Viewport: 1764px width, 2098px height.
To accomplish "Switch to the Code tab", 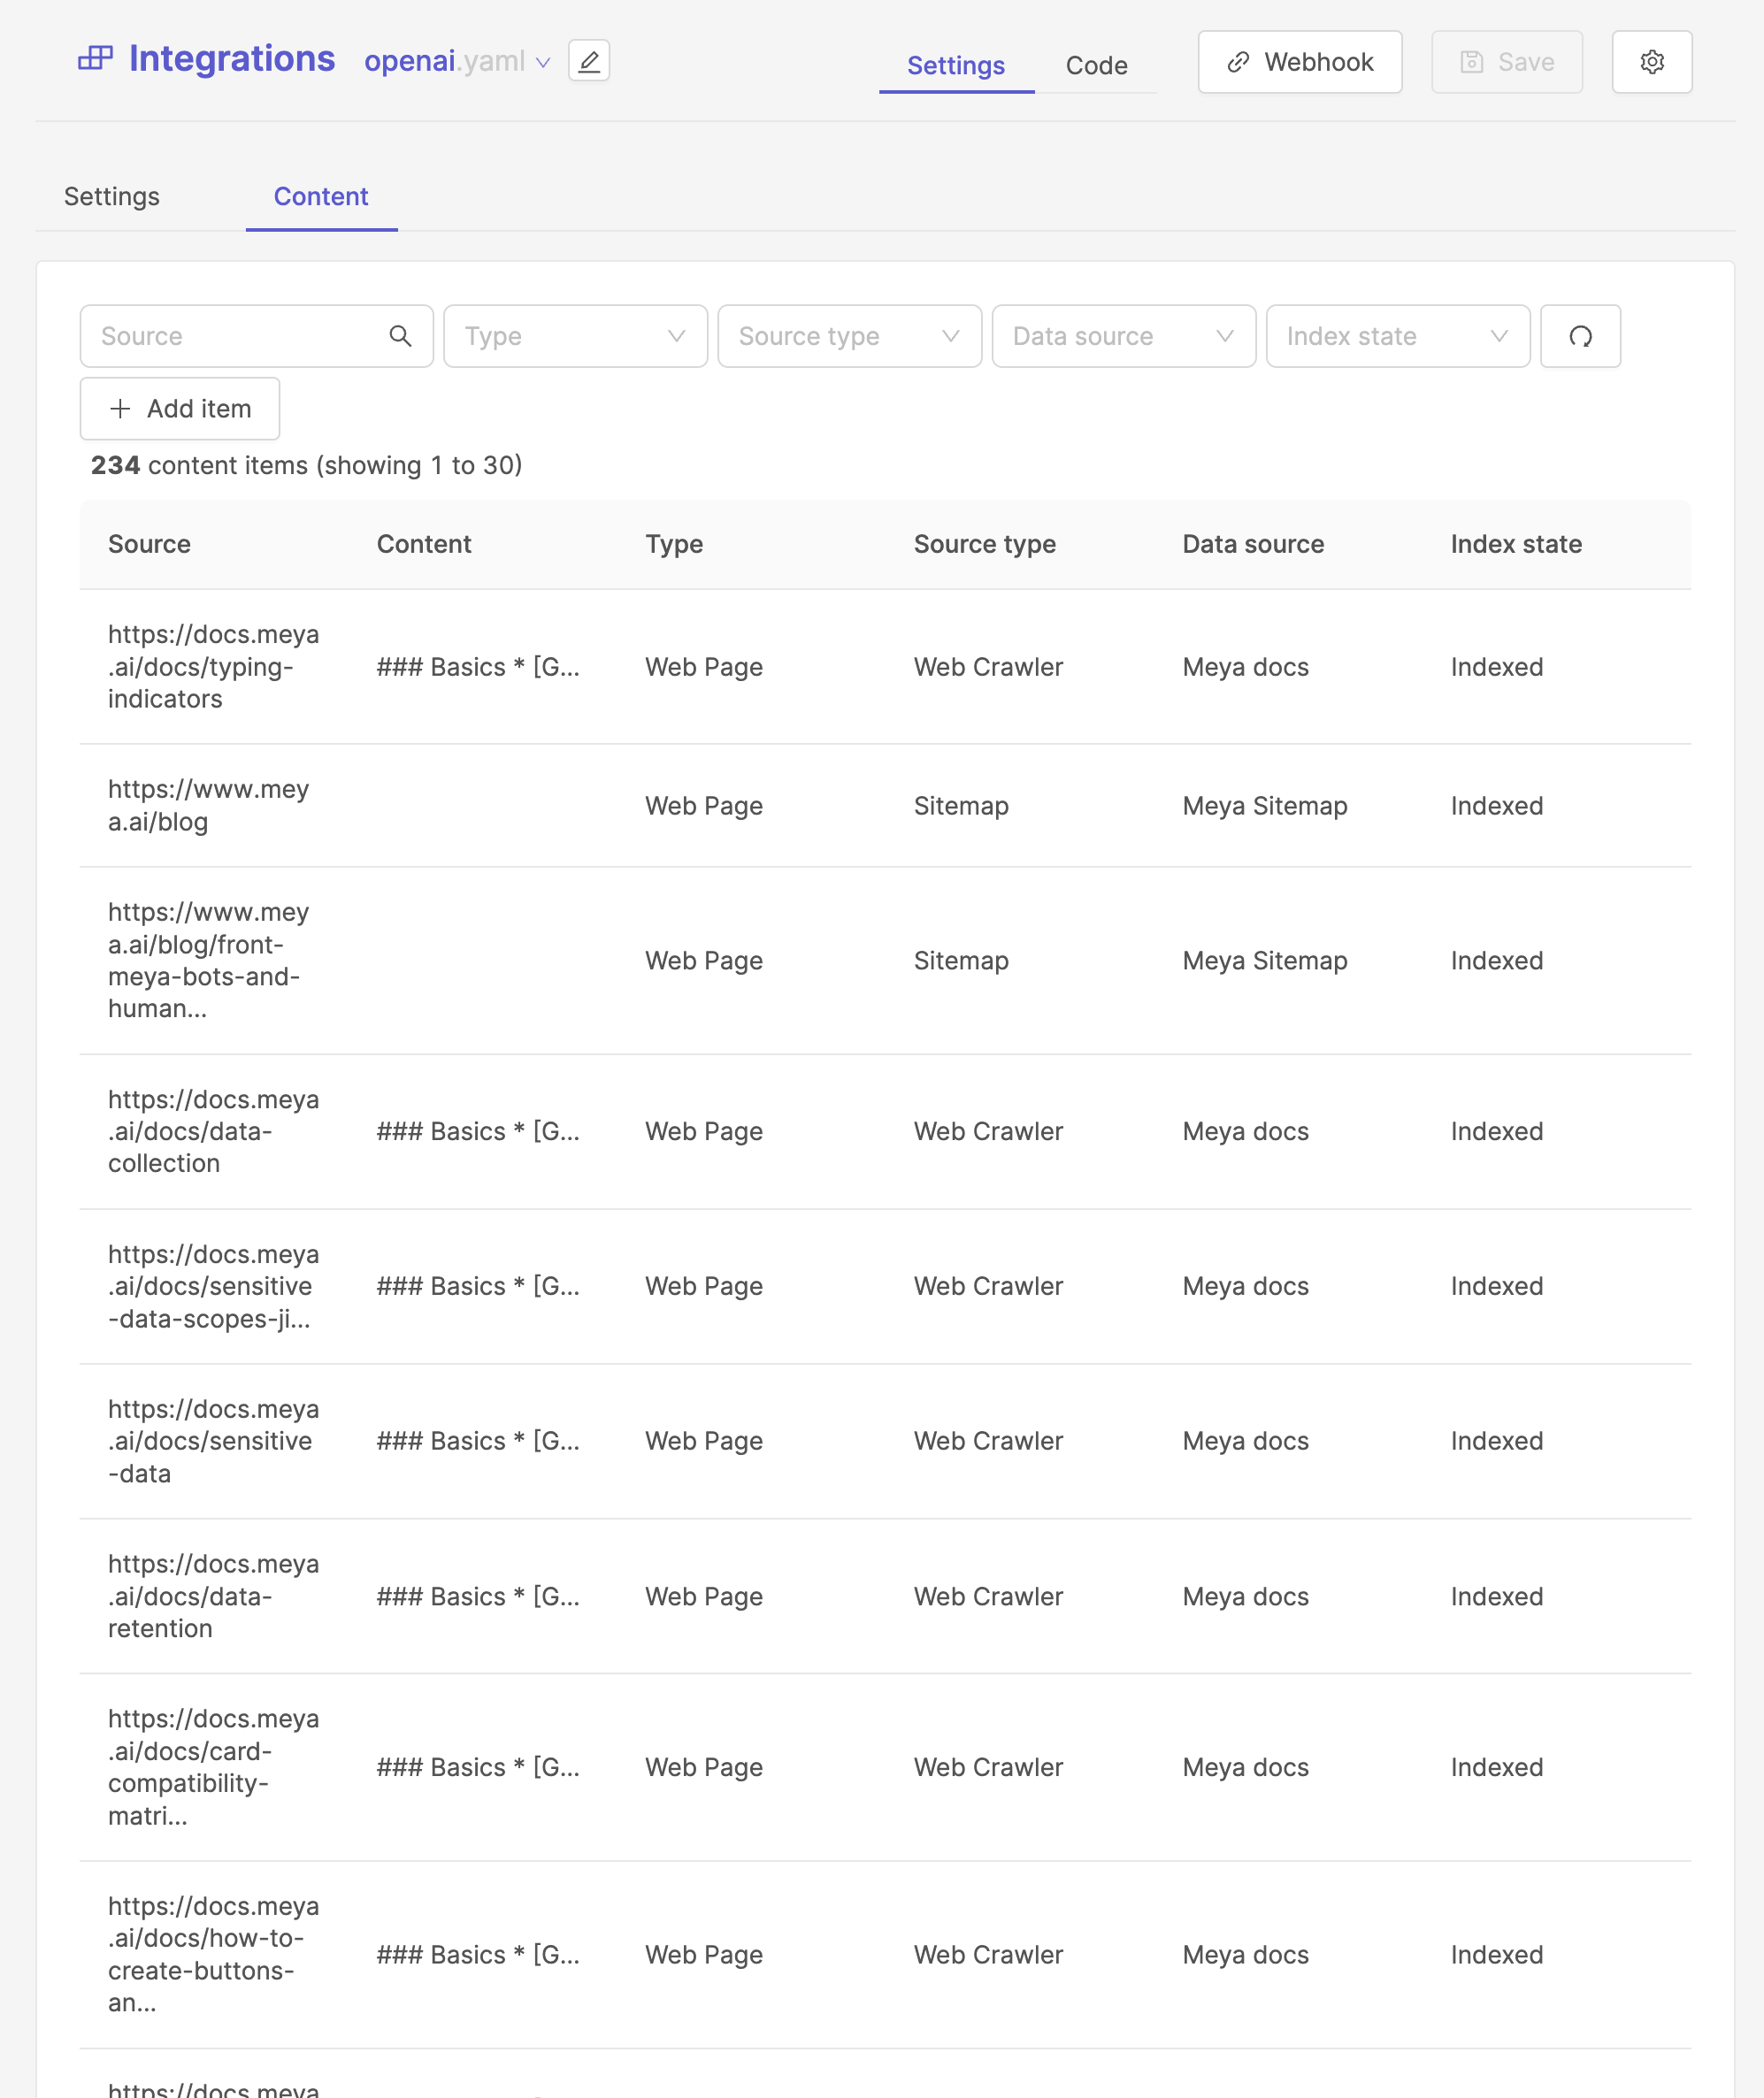I will tap(1096, 66).
